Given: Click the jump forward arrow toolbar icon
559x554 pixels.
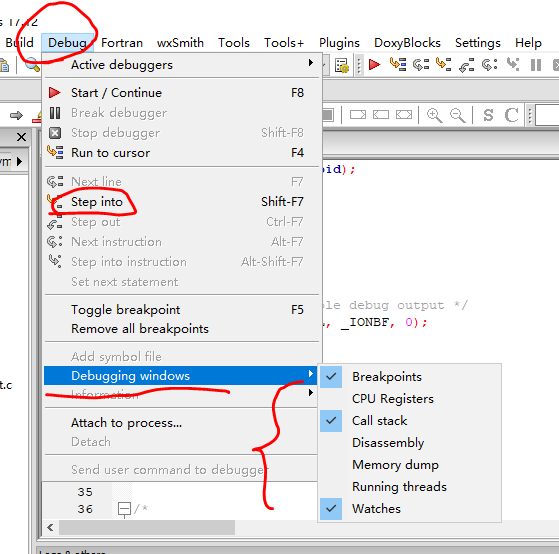Looking at the screenshot, I should click(x=16, y=116).
